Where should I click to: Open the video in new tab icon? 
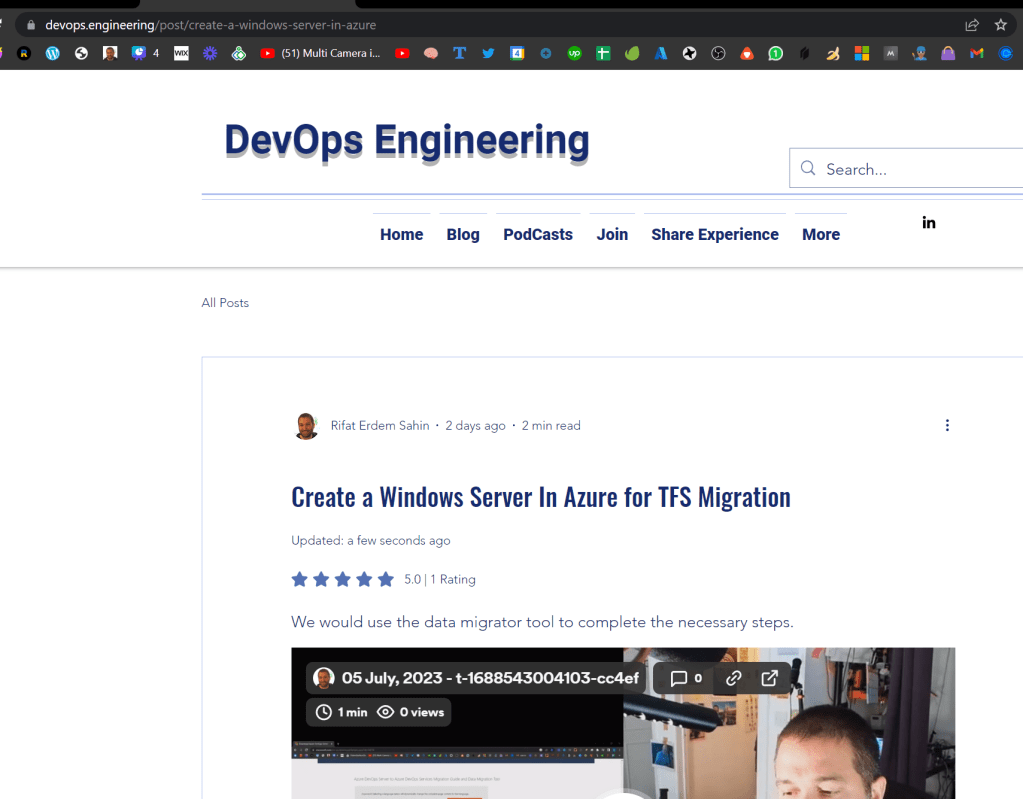click(x=770, y=678)
